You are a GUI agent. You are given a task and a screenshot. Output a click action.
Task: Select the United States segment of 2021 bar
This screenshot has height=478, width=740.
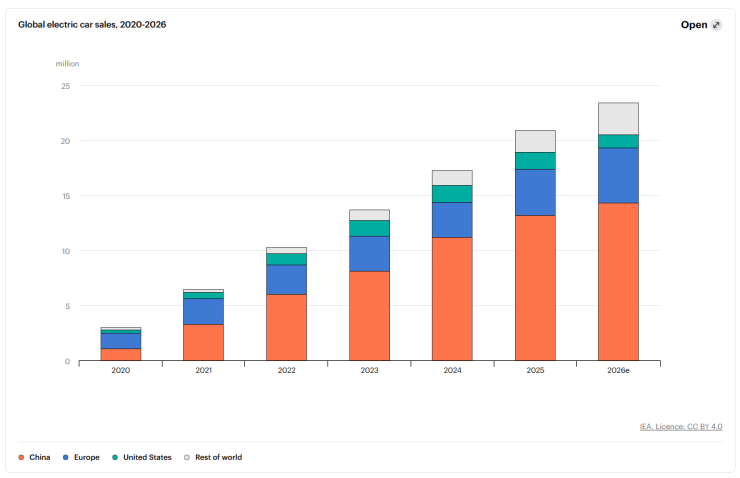(203, 295)
